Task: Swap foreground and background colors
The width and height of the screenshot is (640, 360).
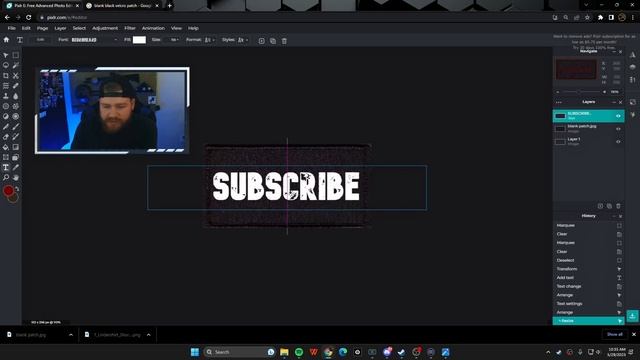Action: (17, 189)
